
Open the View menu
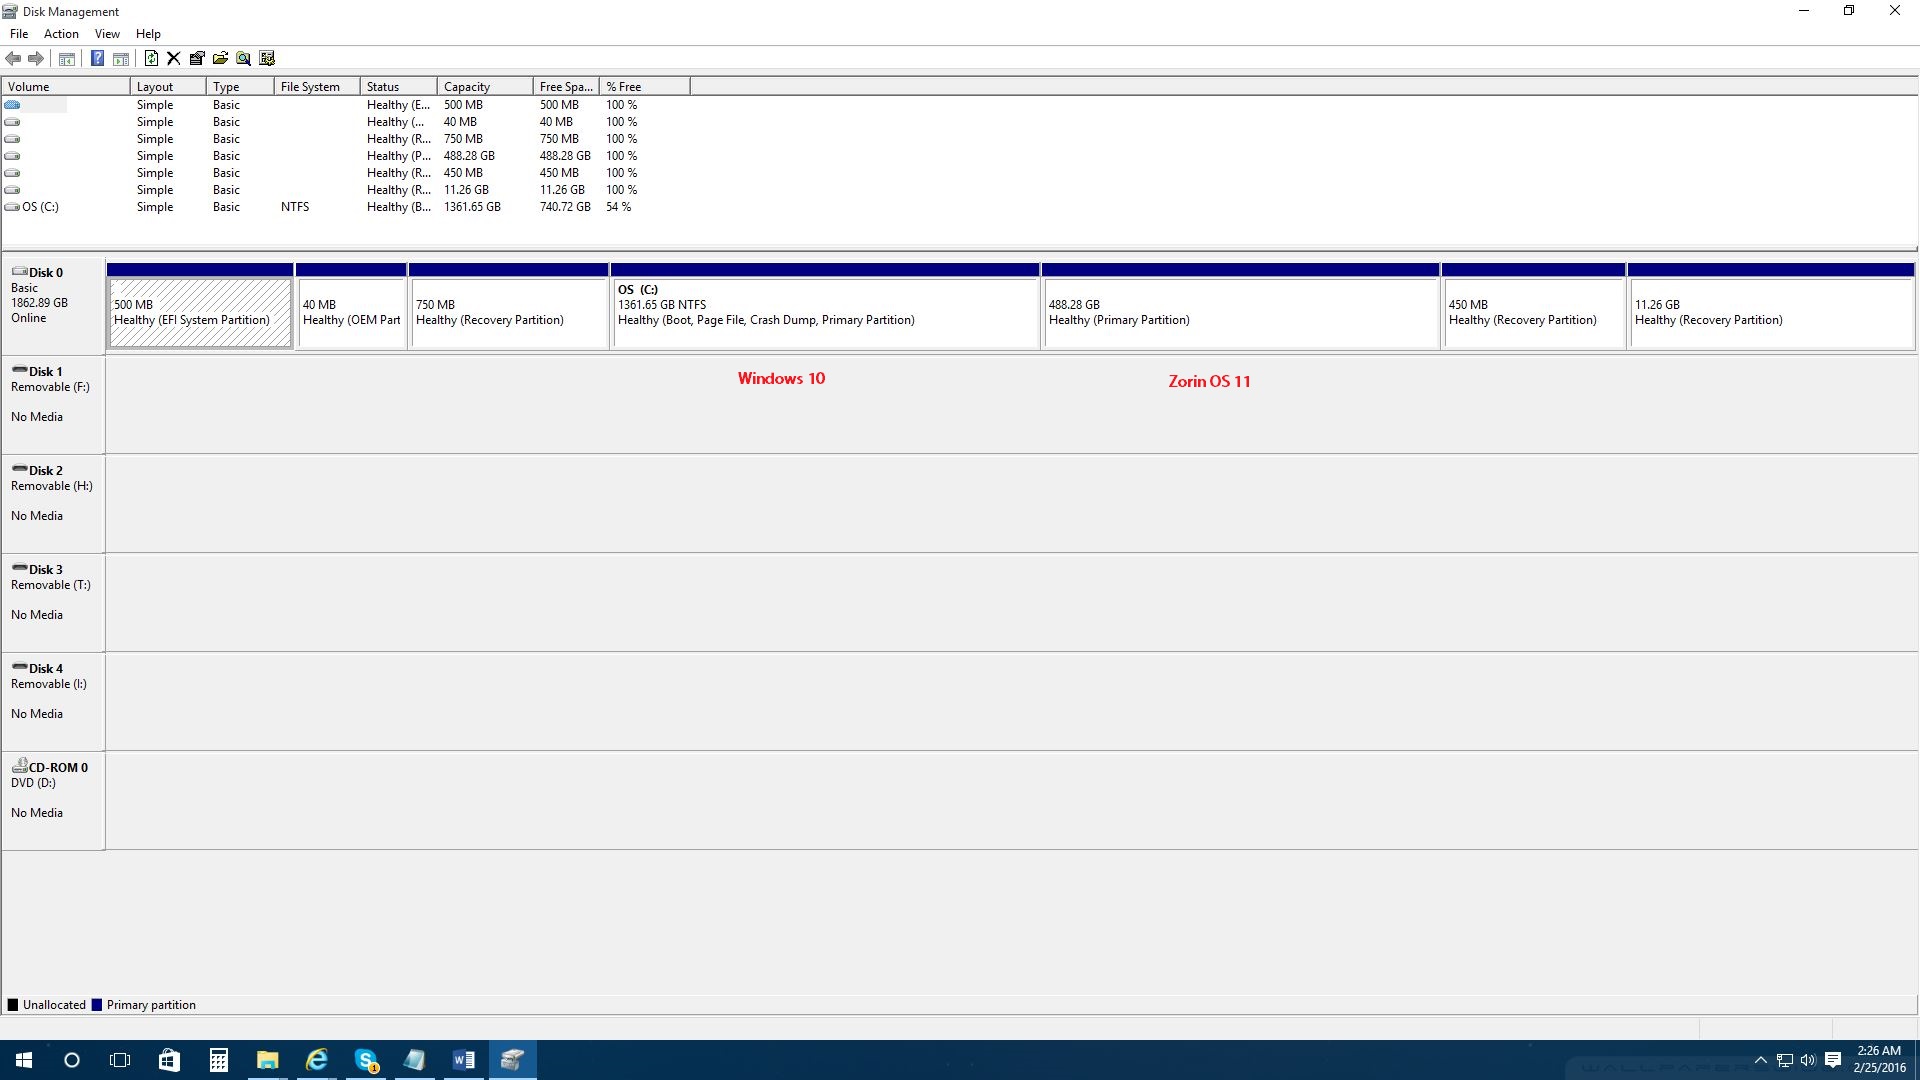coord(107,33)
